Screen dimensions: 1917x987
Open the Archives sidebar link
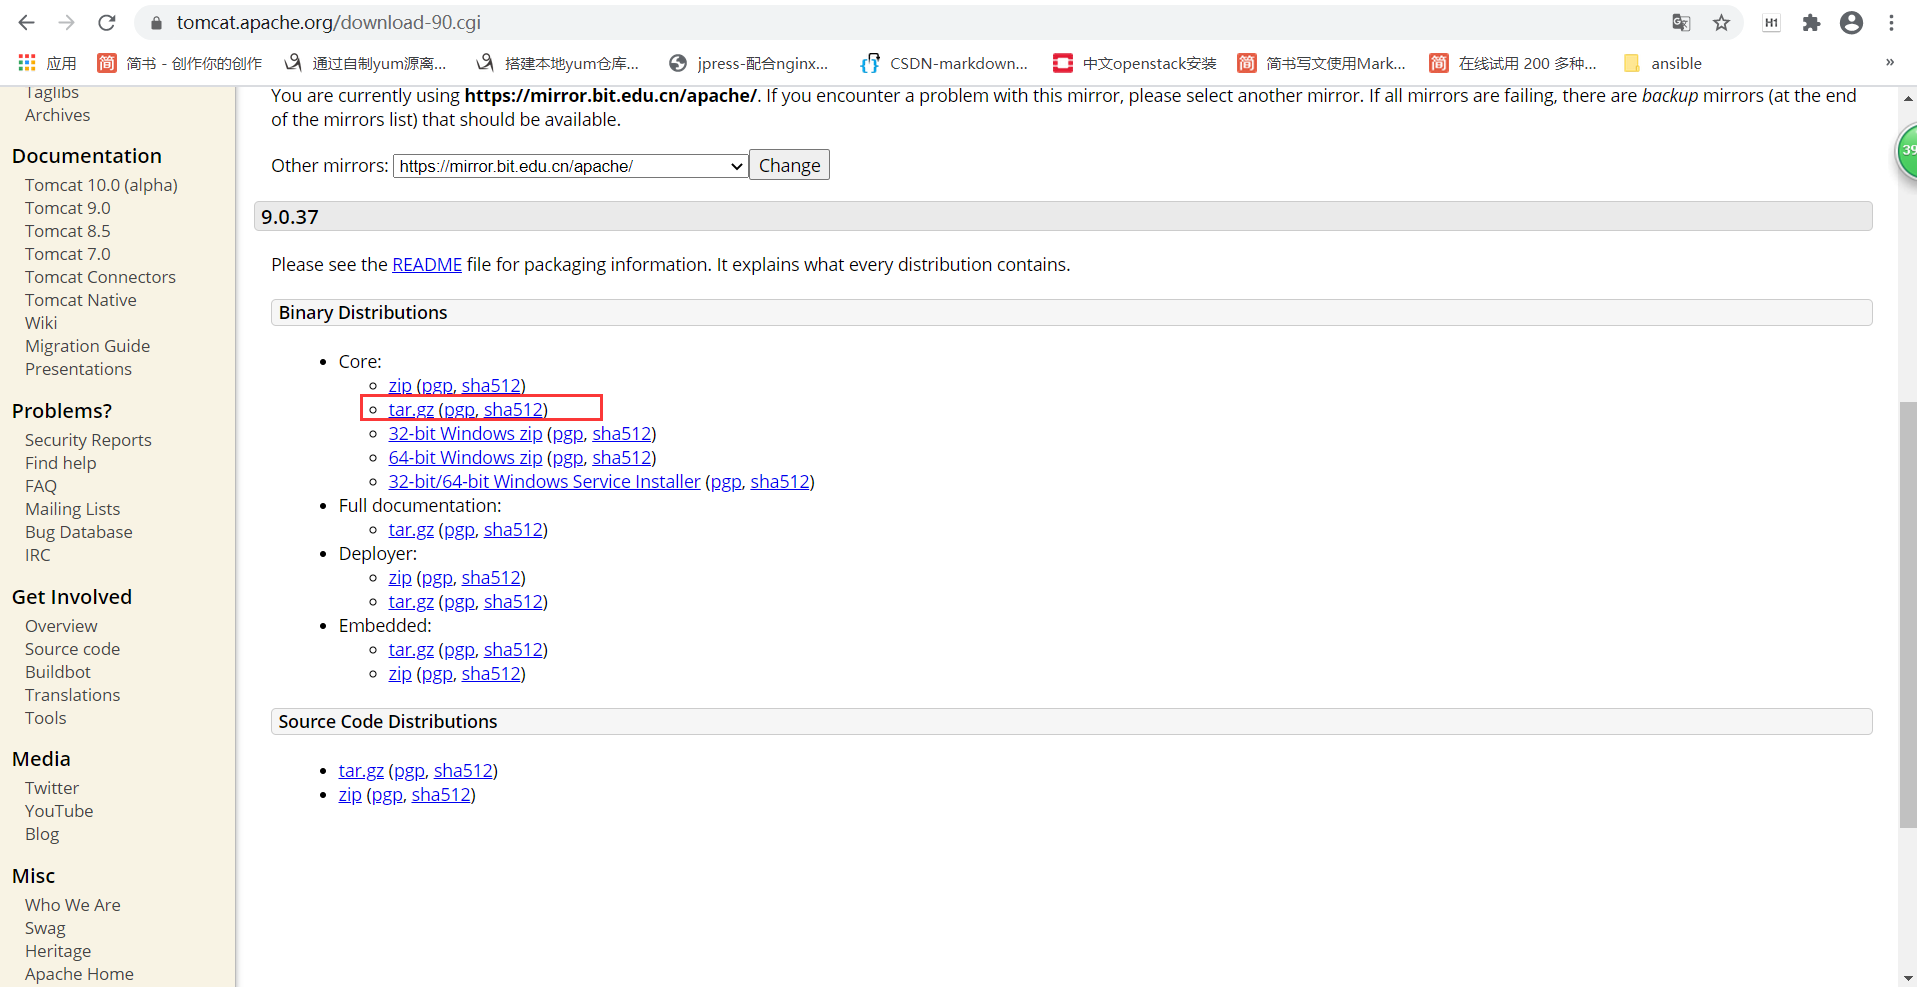[x=57, y=115]
